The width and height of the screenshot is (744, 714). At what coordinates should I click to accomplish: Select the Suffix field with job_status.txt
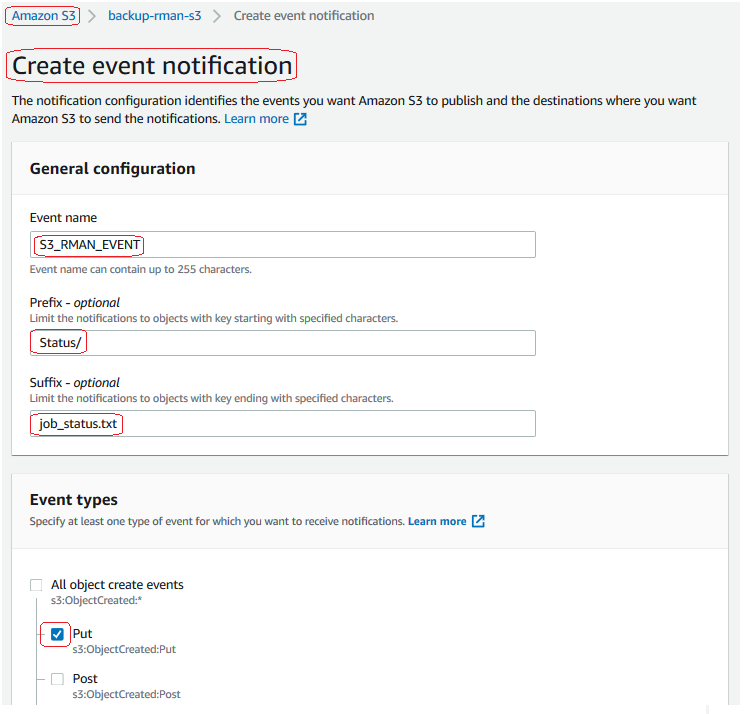(x=283, y=424)
